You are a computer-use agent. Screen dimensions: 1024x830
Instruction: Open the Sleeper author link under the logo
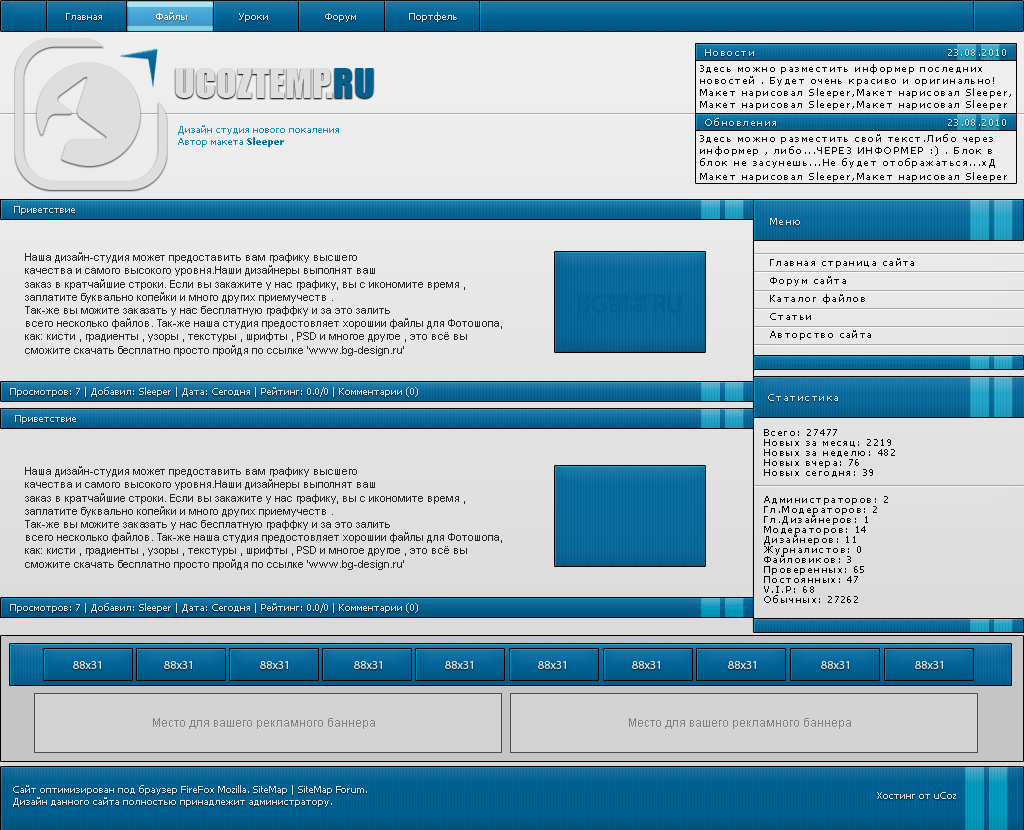tap(265, 142)
